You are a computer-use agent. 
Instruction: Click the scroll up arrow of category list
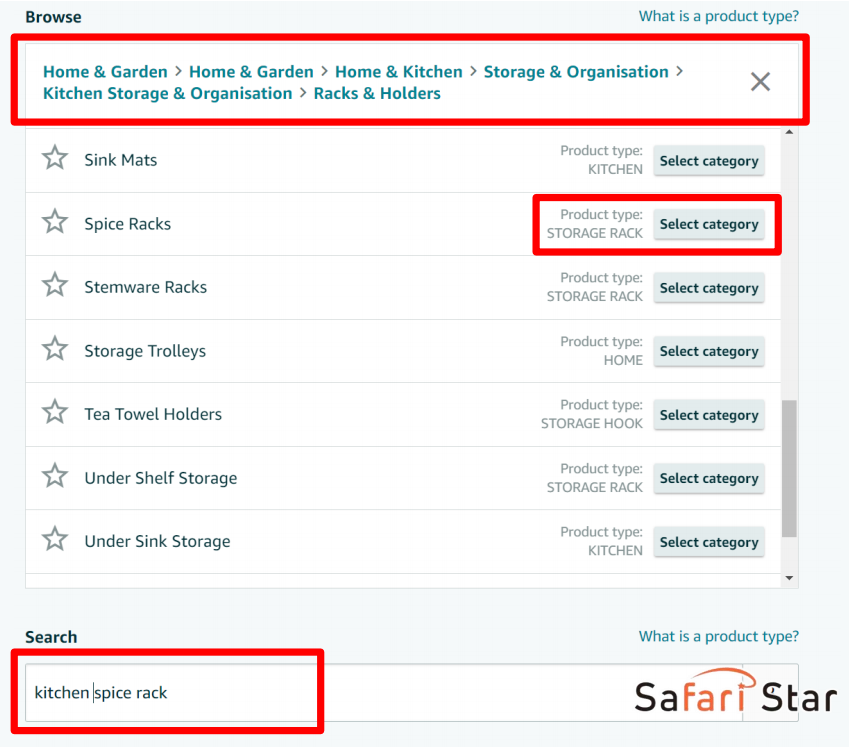[x=789, y=132]
